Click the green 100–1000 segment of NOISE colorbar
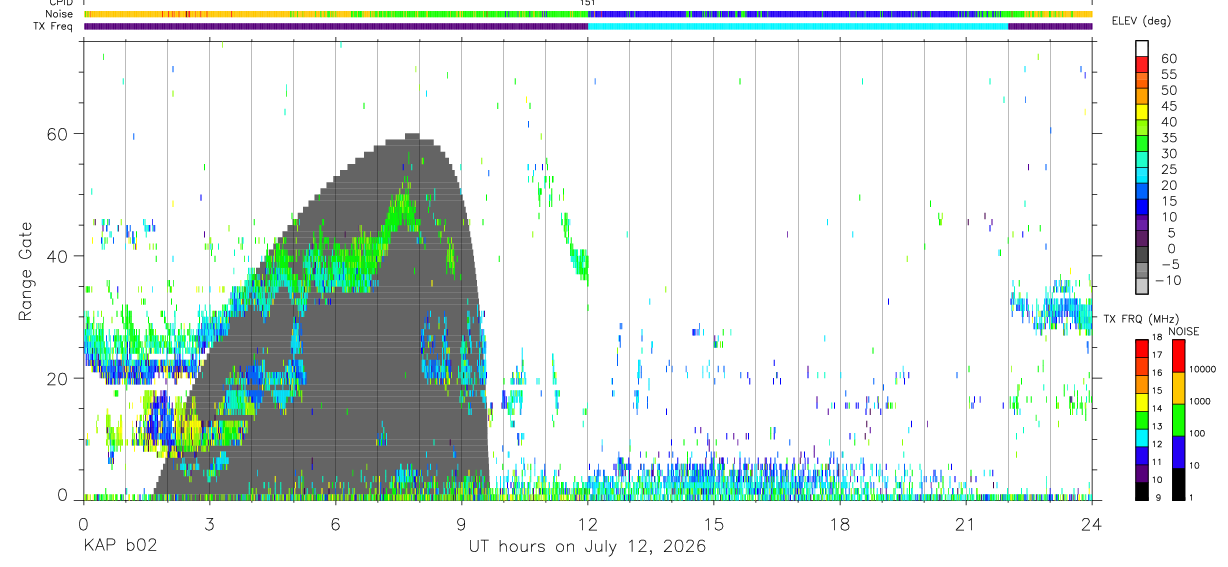Viewport: 1228px width, 567px height. [1177, 419]
